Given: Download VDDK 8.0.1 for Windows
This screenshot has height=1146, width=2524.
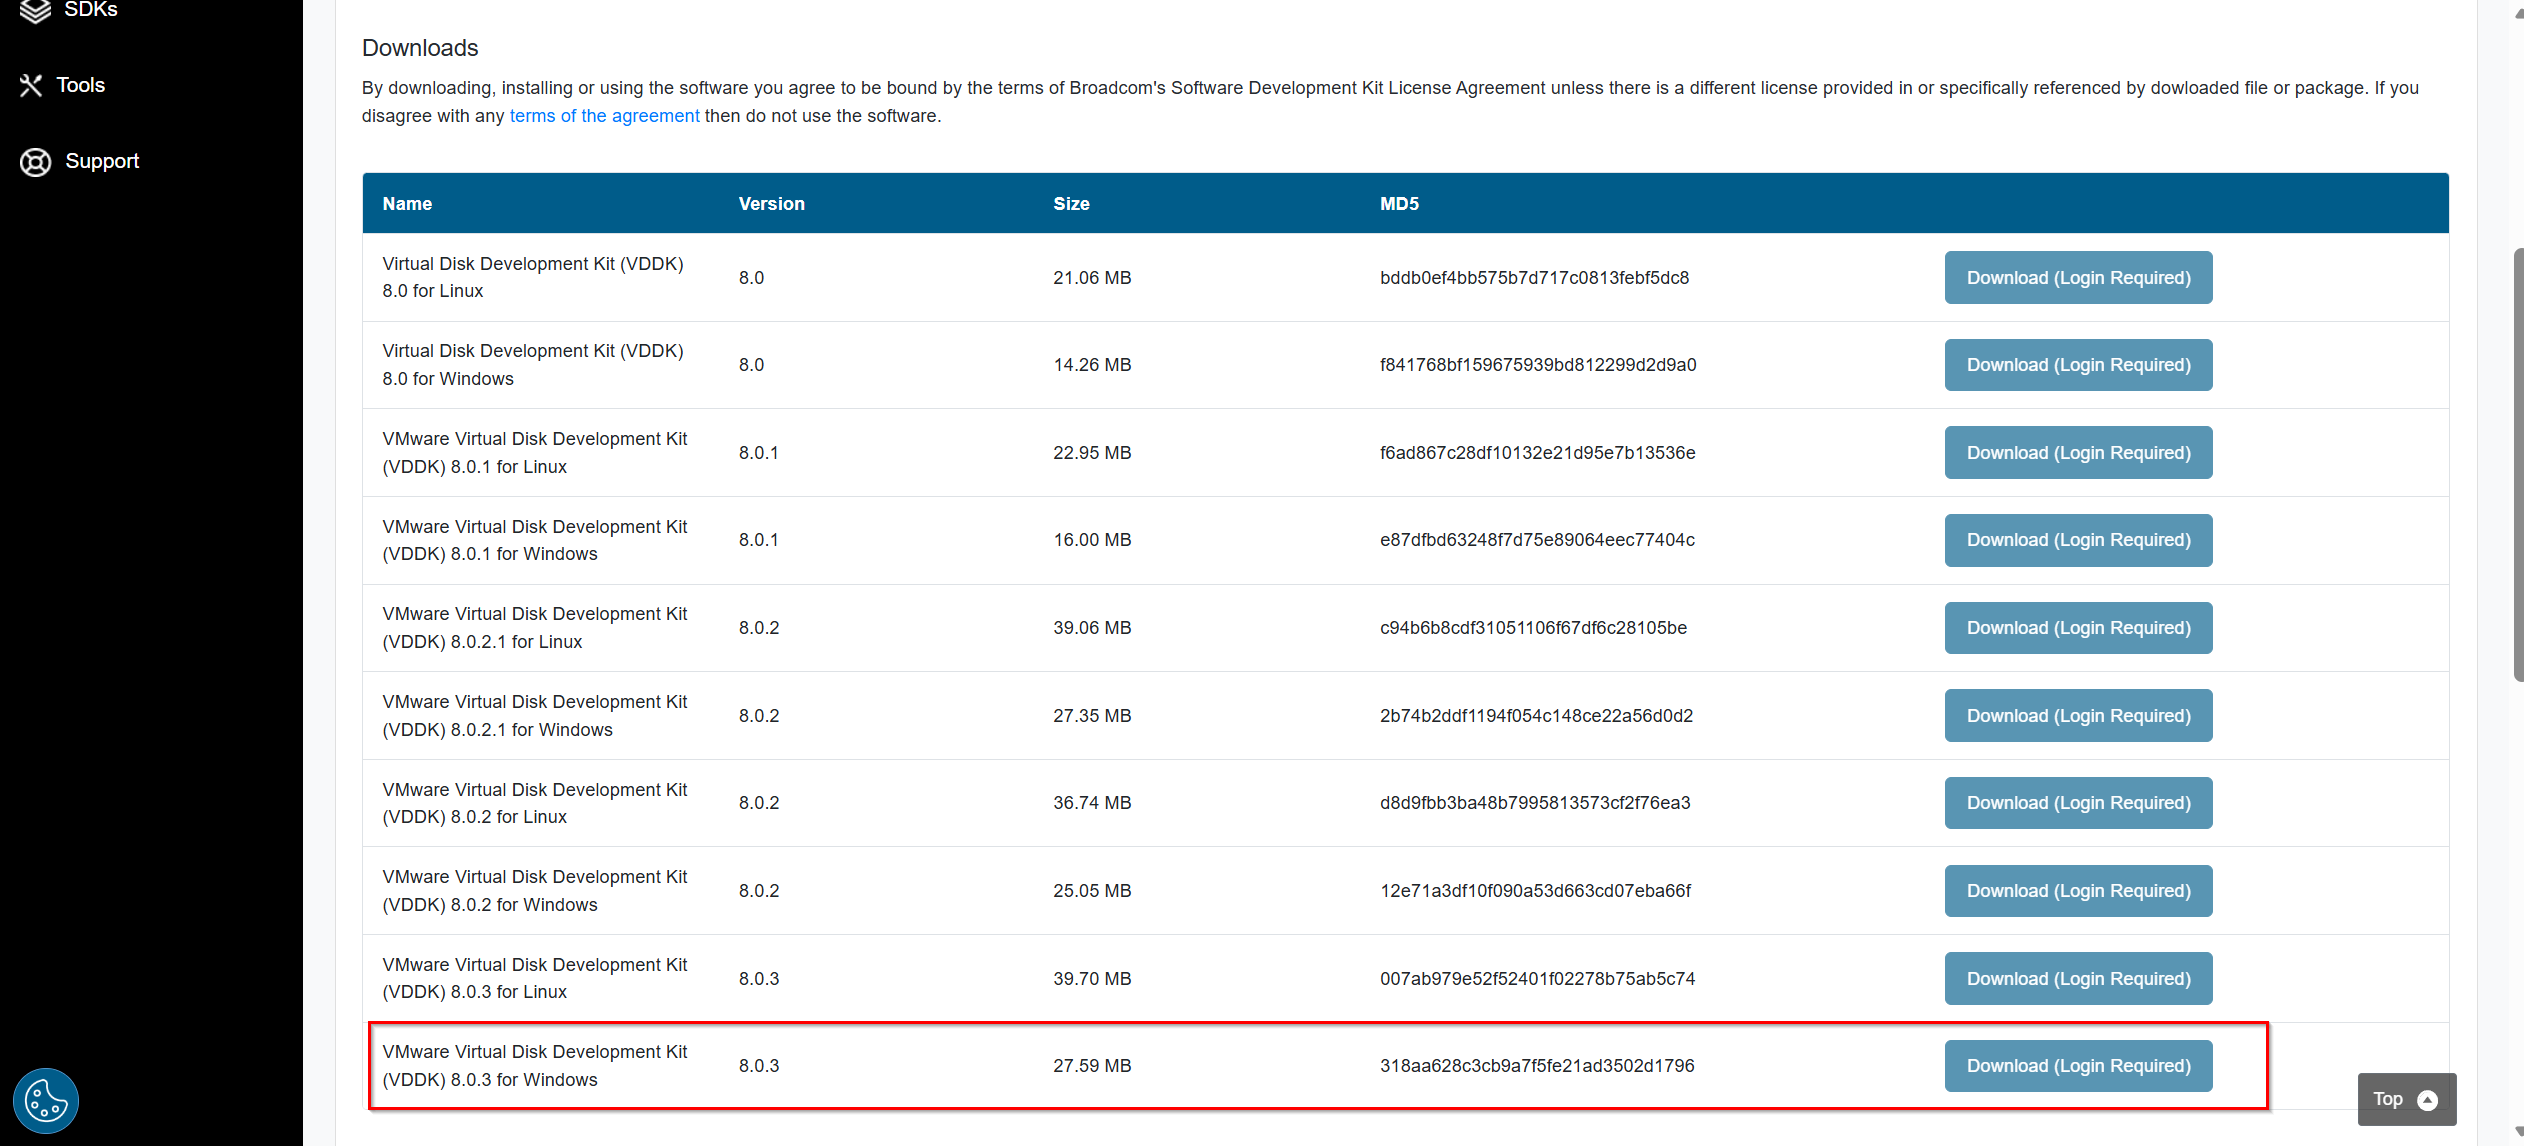Looking at the screenshot, I should 2078,540.
